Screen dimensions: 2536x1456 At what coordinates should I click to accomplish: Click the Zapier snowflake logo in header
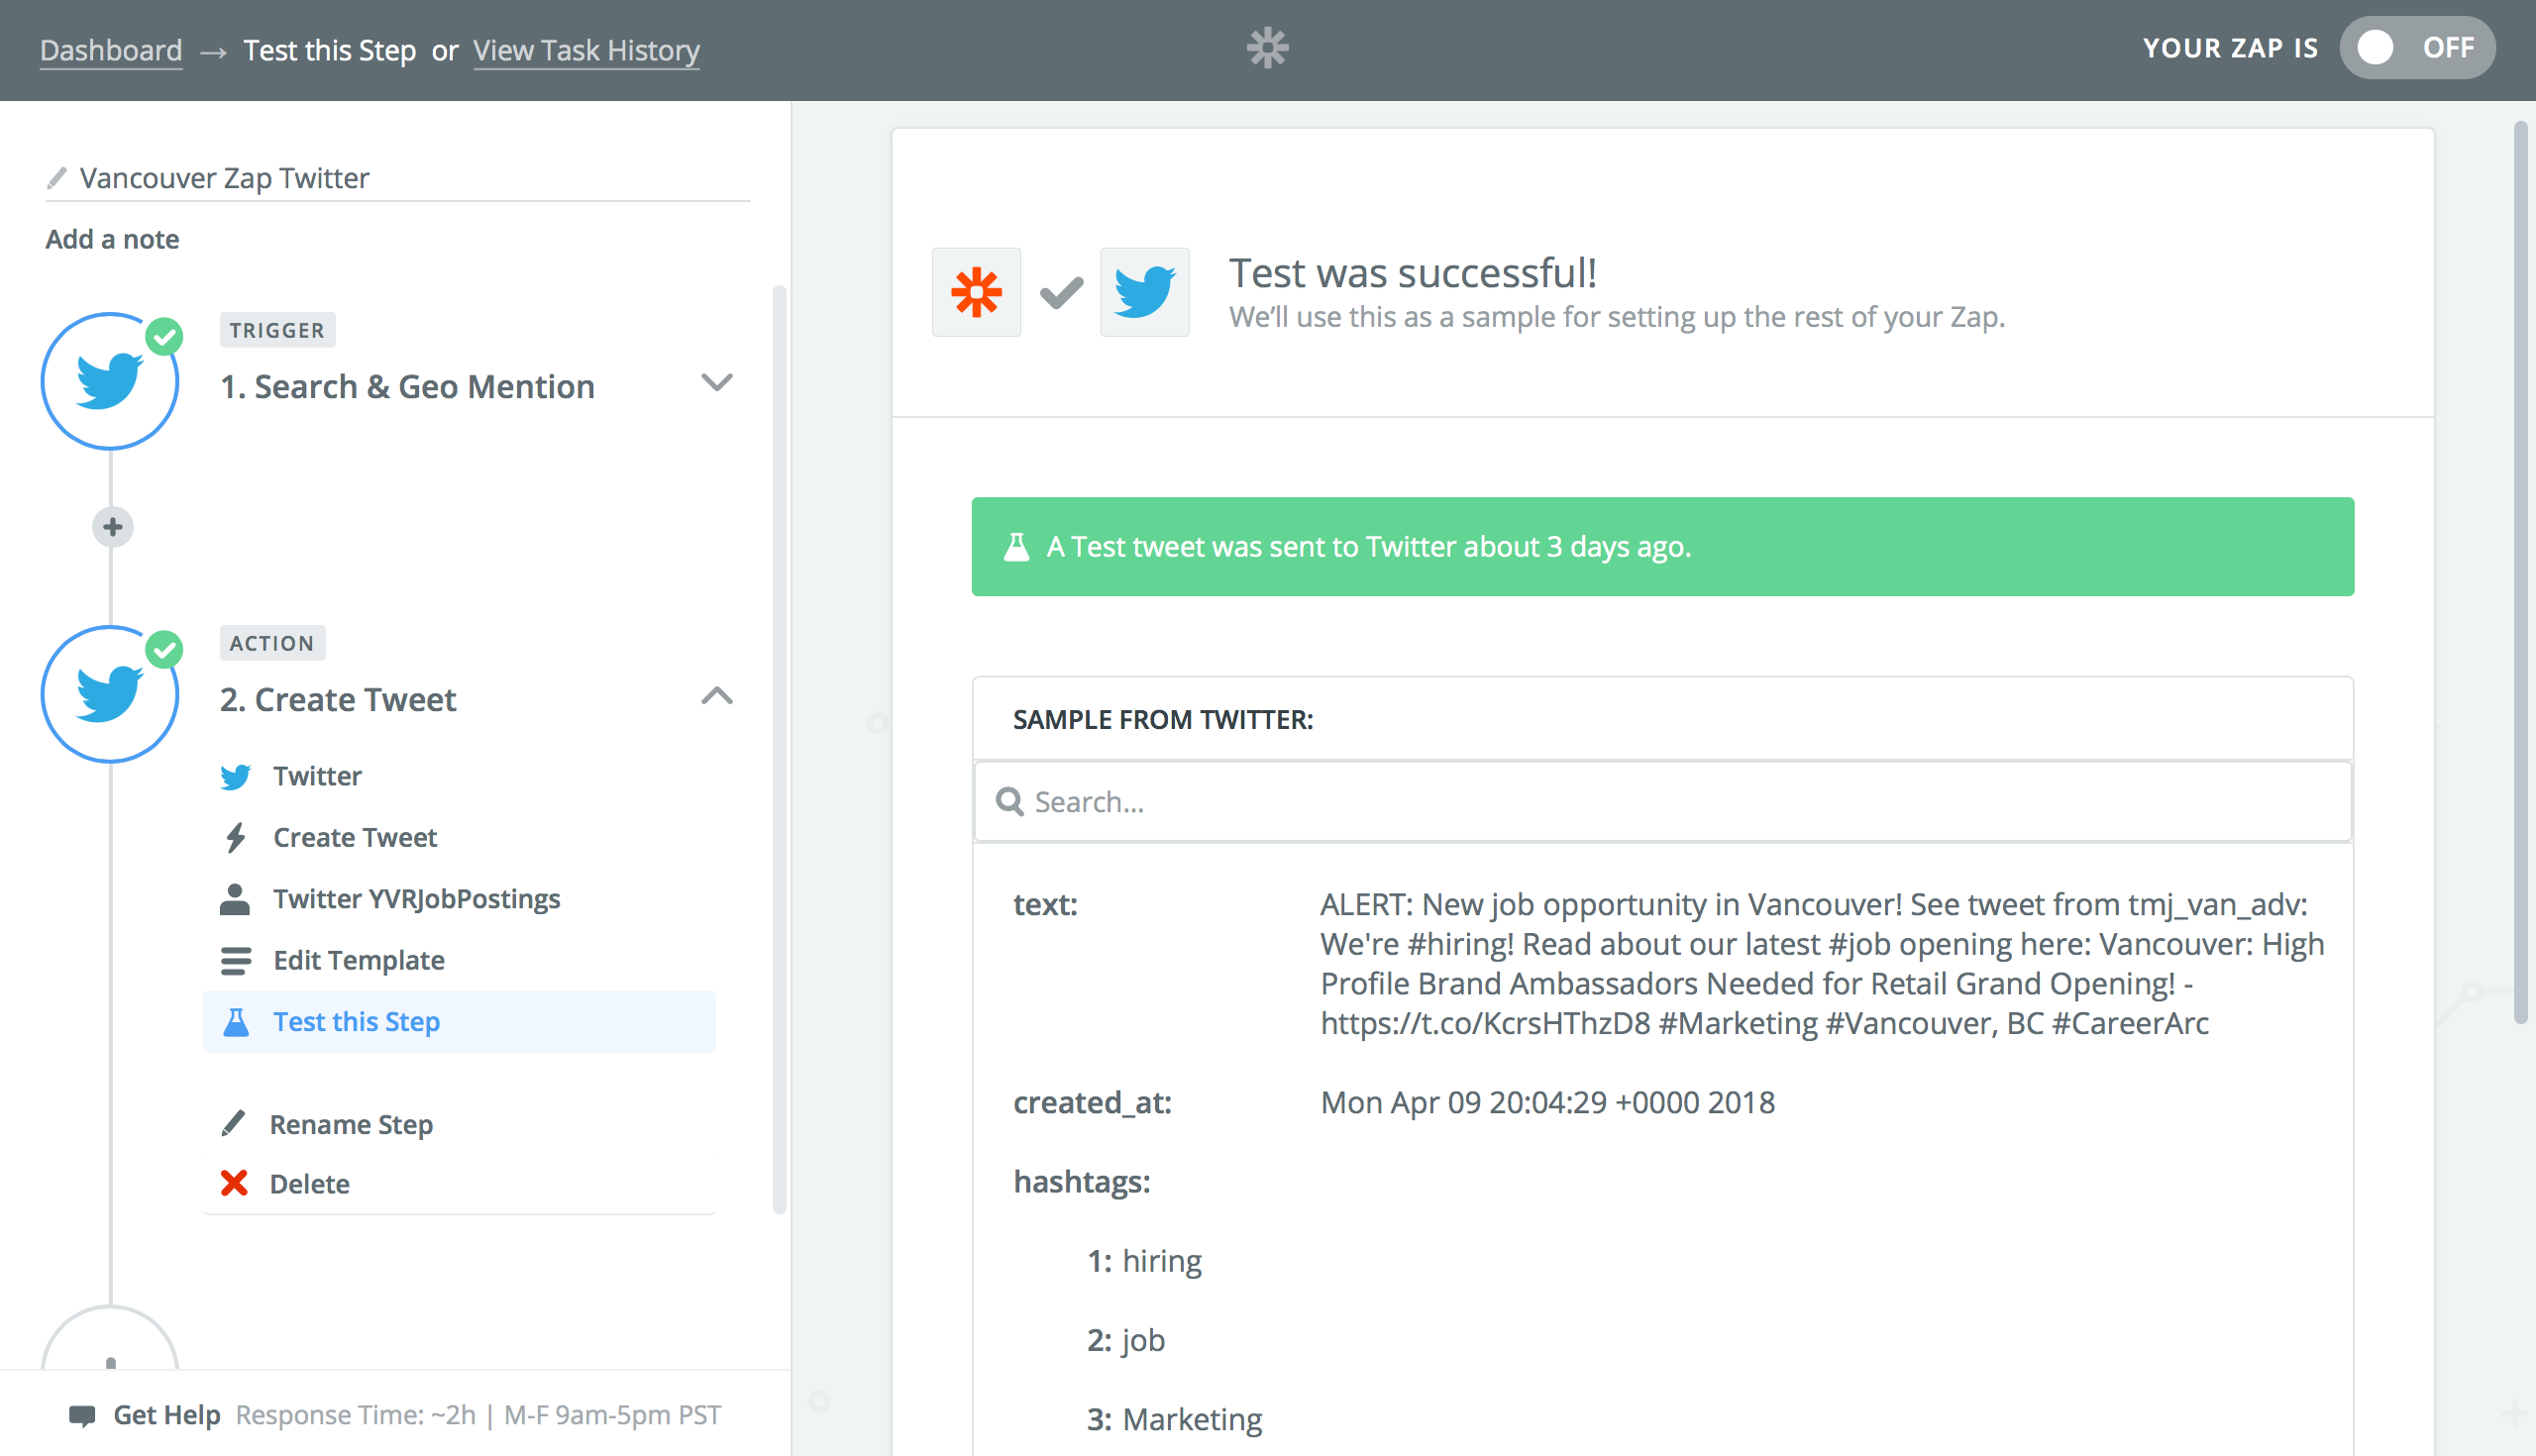click(x=1267, y=48)
